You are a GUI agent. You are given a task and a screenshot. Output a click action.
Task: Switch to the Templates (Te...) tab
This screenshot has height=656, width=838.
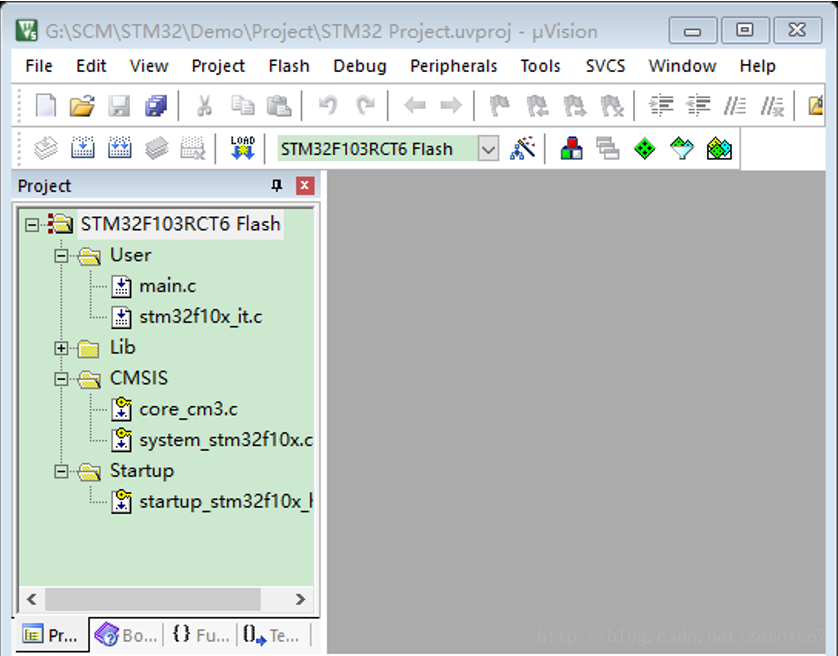[272, 635]
